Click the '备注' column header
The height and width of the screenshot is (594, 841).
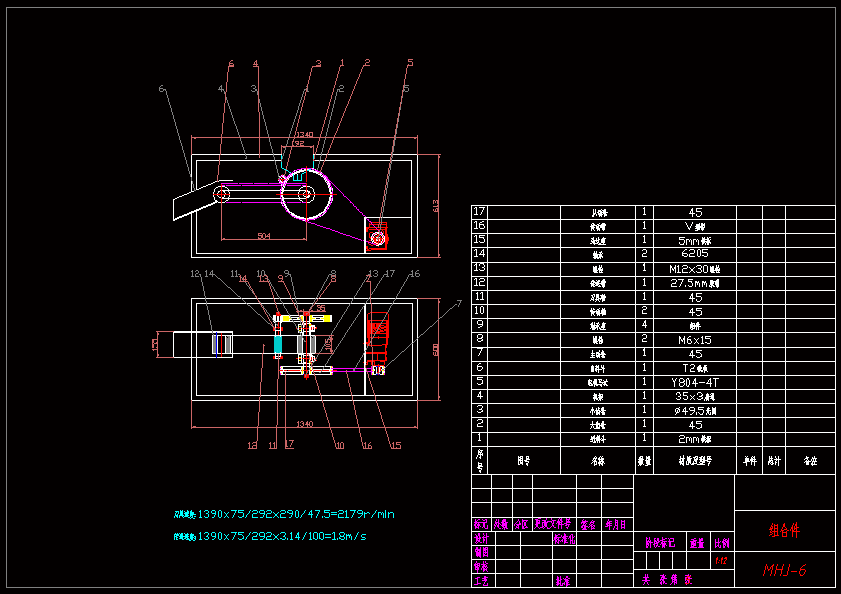point(810,461)
